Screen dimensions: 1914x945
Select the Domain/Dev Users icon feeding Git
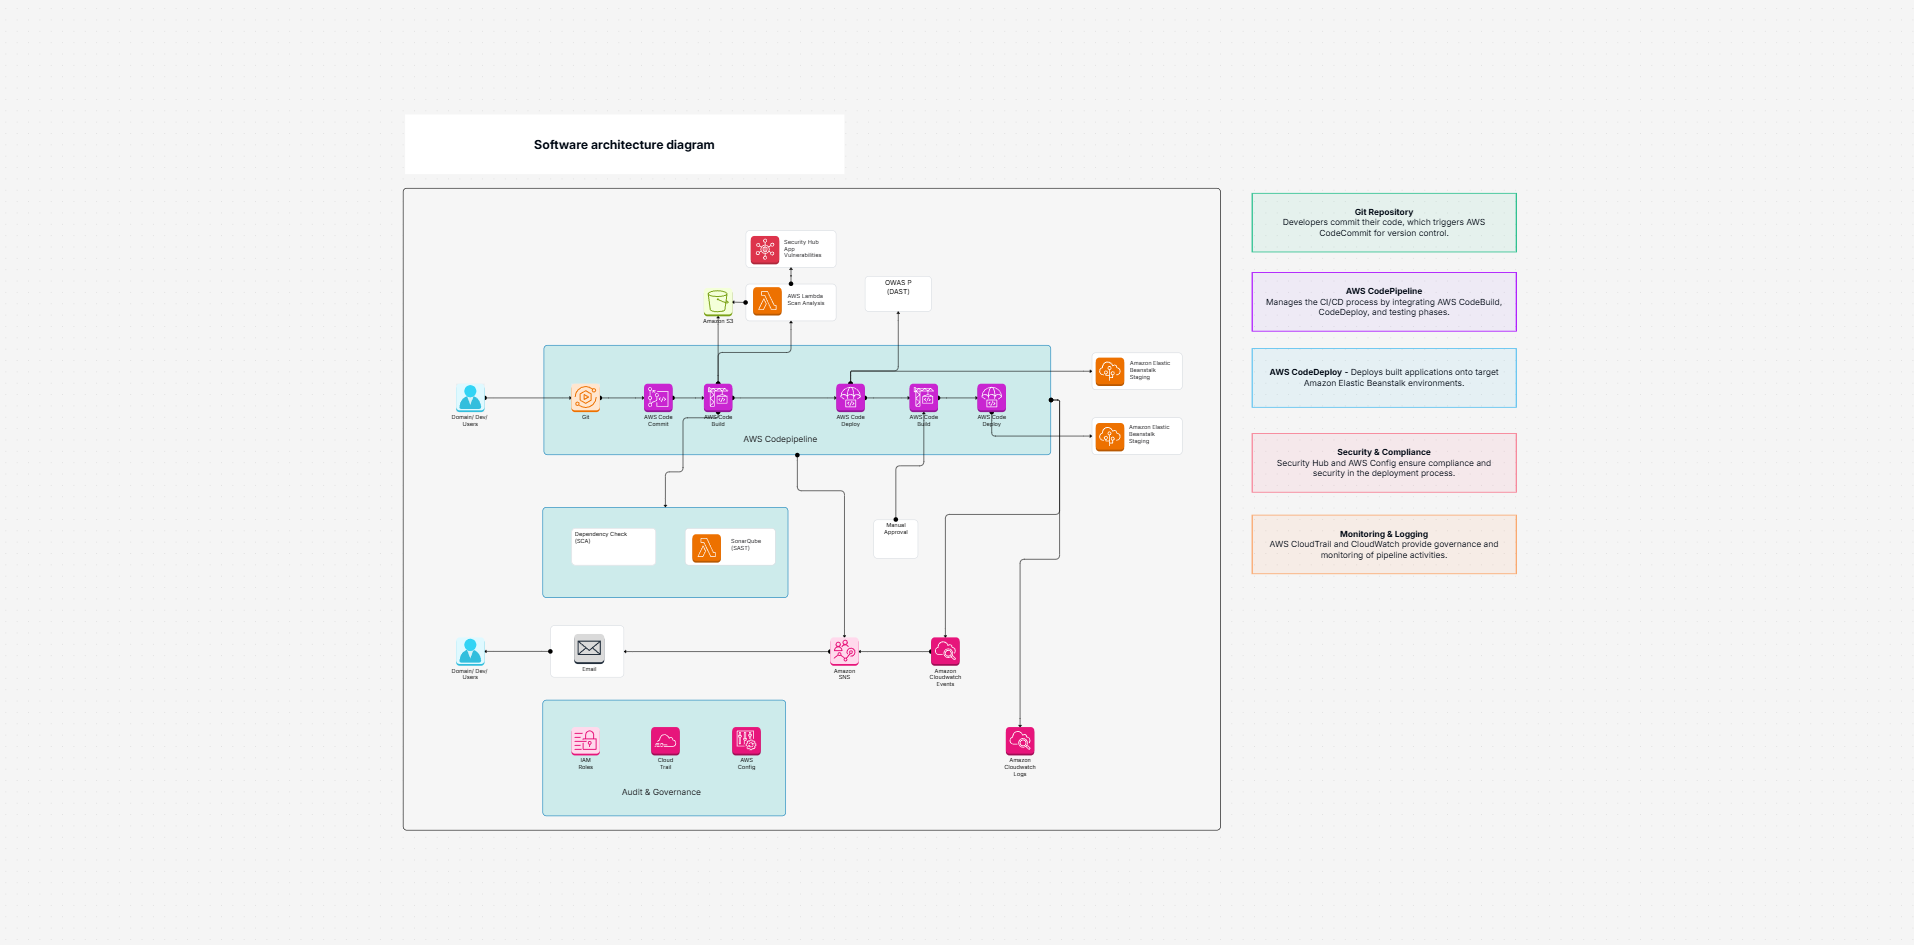pyautogui.click(x=470, y=398)
